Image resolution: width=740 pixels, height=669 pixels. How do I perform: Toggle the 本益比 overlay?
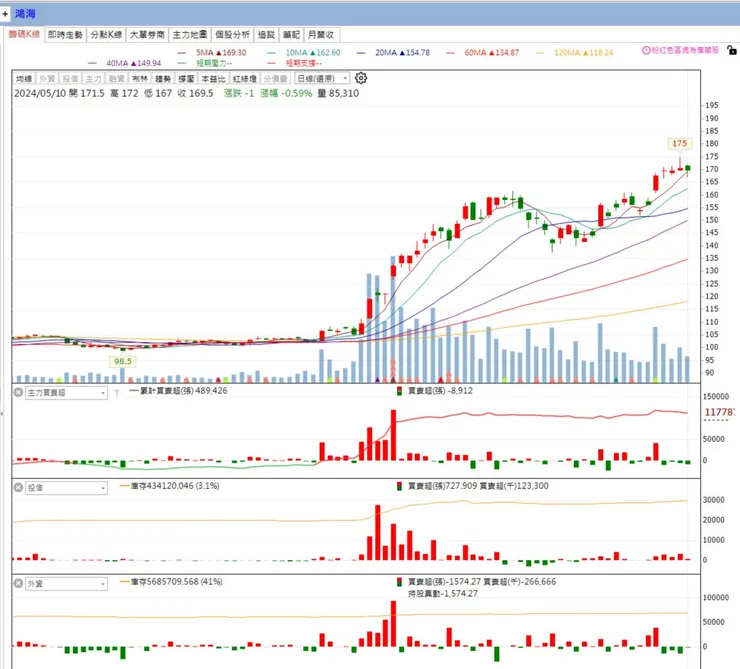click(x=213, y=78)
